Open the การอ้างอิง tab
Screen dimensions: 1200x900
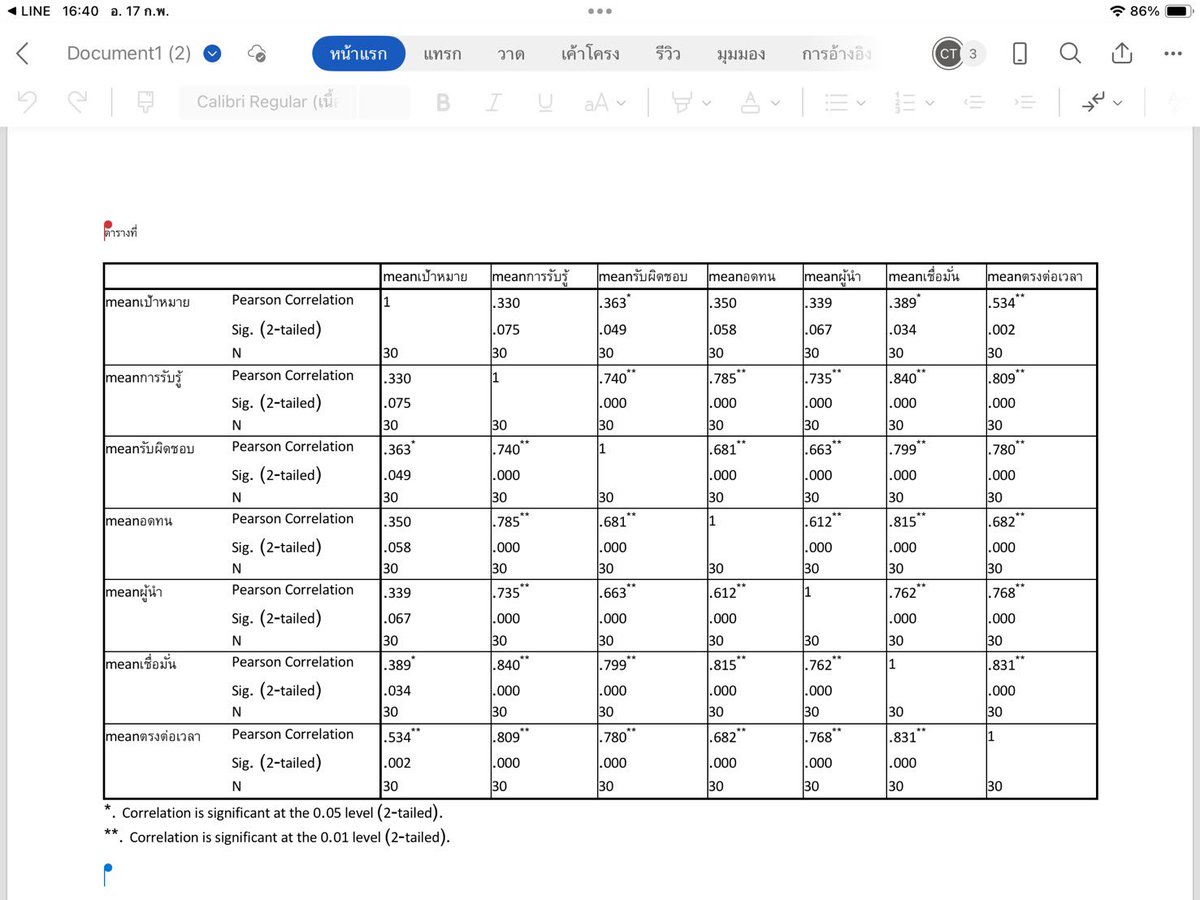coord(837,54)
